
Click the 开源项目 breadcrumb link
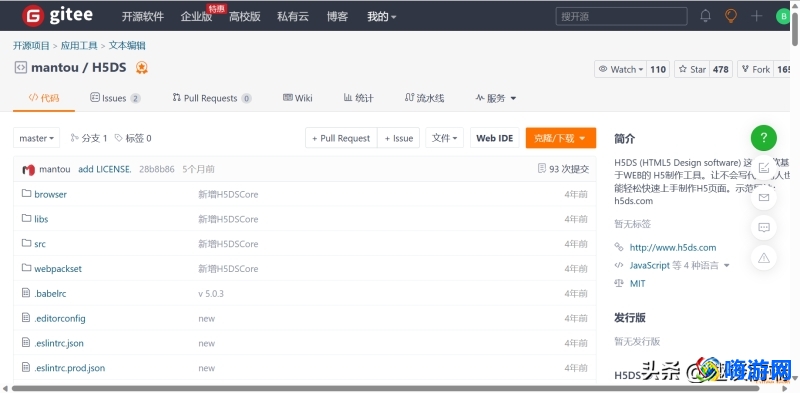pyautogui.click(x=31, y=45)
